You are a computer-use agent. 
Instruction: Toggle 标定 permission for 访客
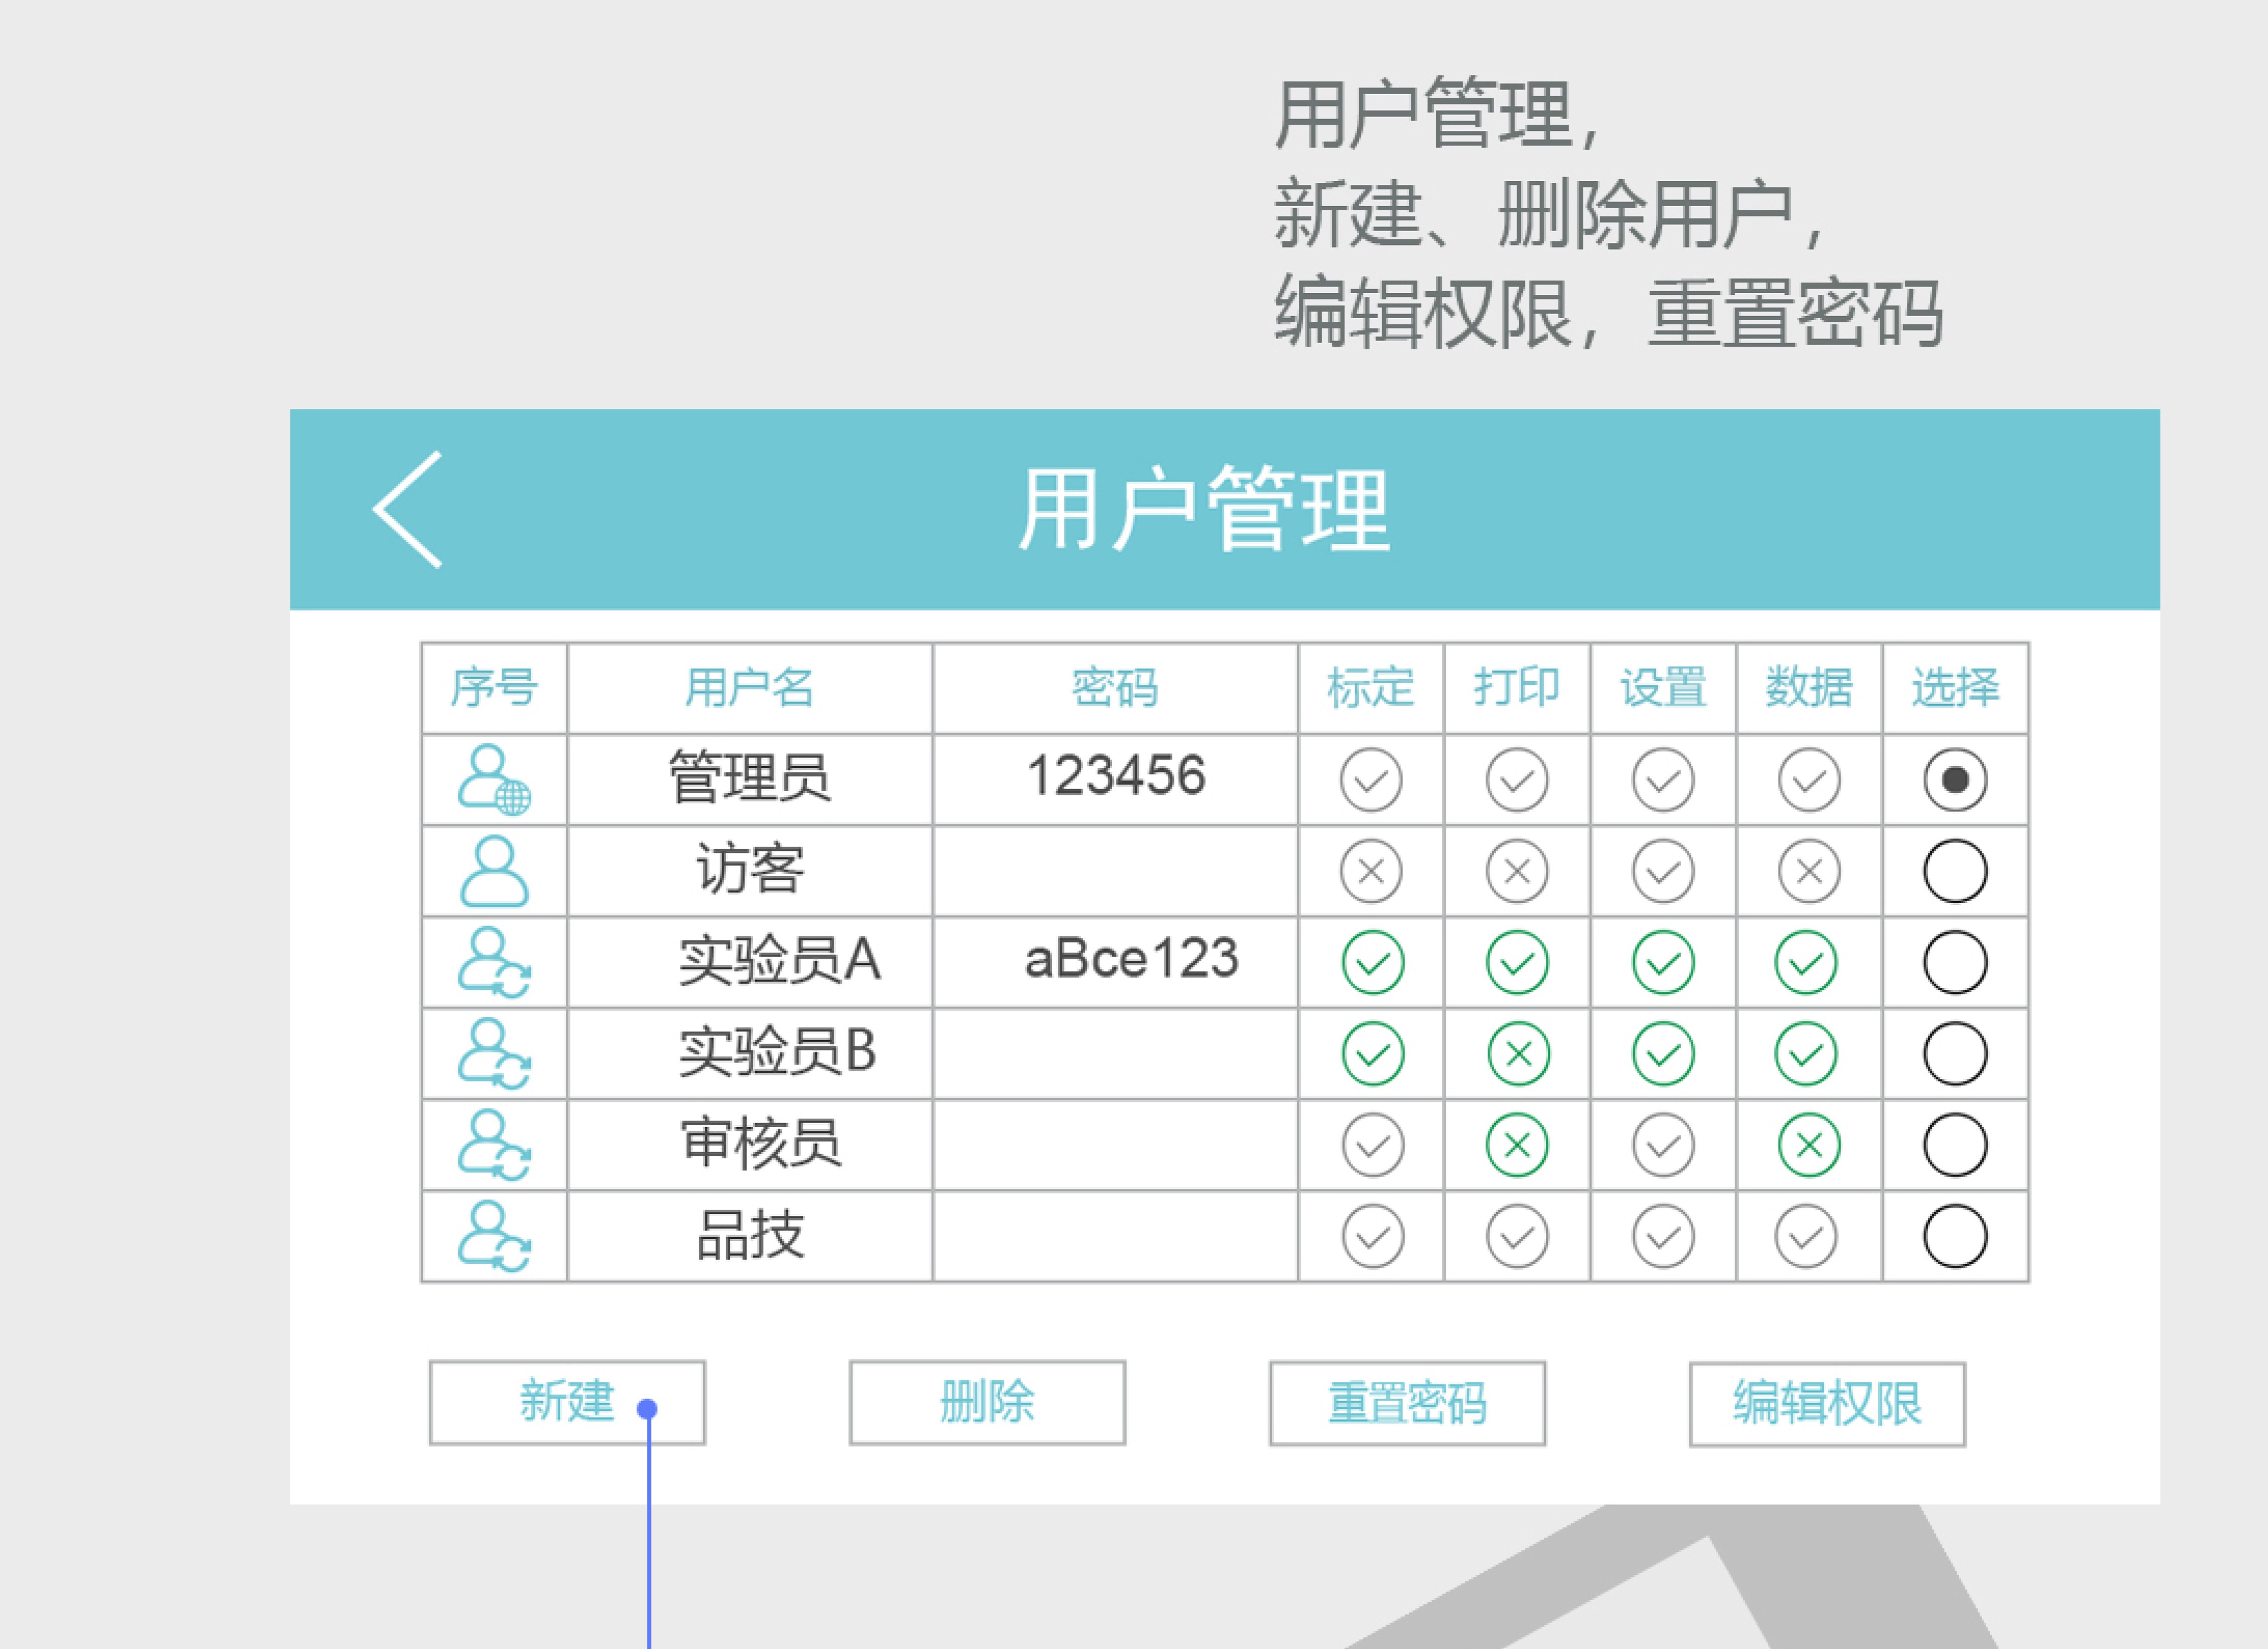[1371, 871]
